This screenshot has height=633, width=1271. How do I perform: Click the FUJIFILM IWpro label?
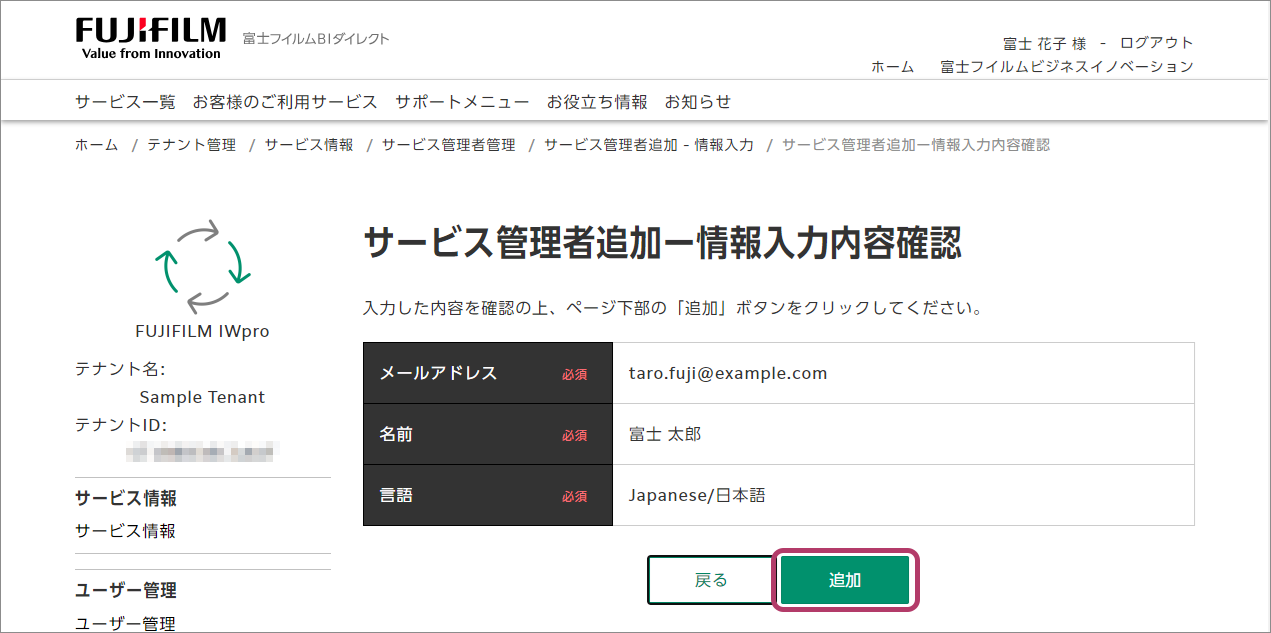pos(202,331)
